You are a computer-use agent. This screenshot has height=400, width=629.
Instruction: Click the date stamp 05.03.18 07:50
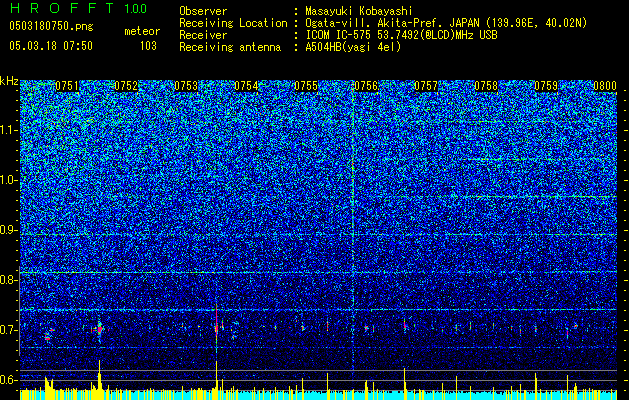(x=51, y=45)
